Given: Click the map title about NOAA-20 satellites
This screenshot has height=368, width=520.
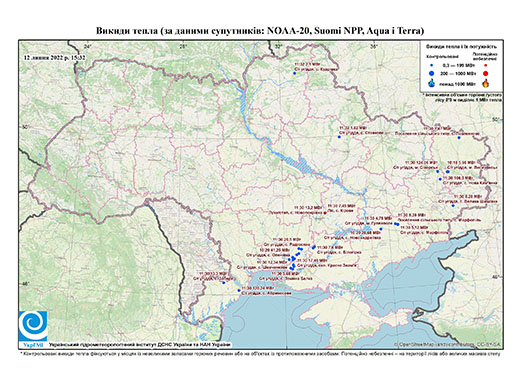Looking at the screenshot, I should (260, 31).
